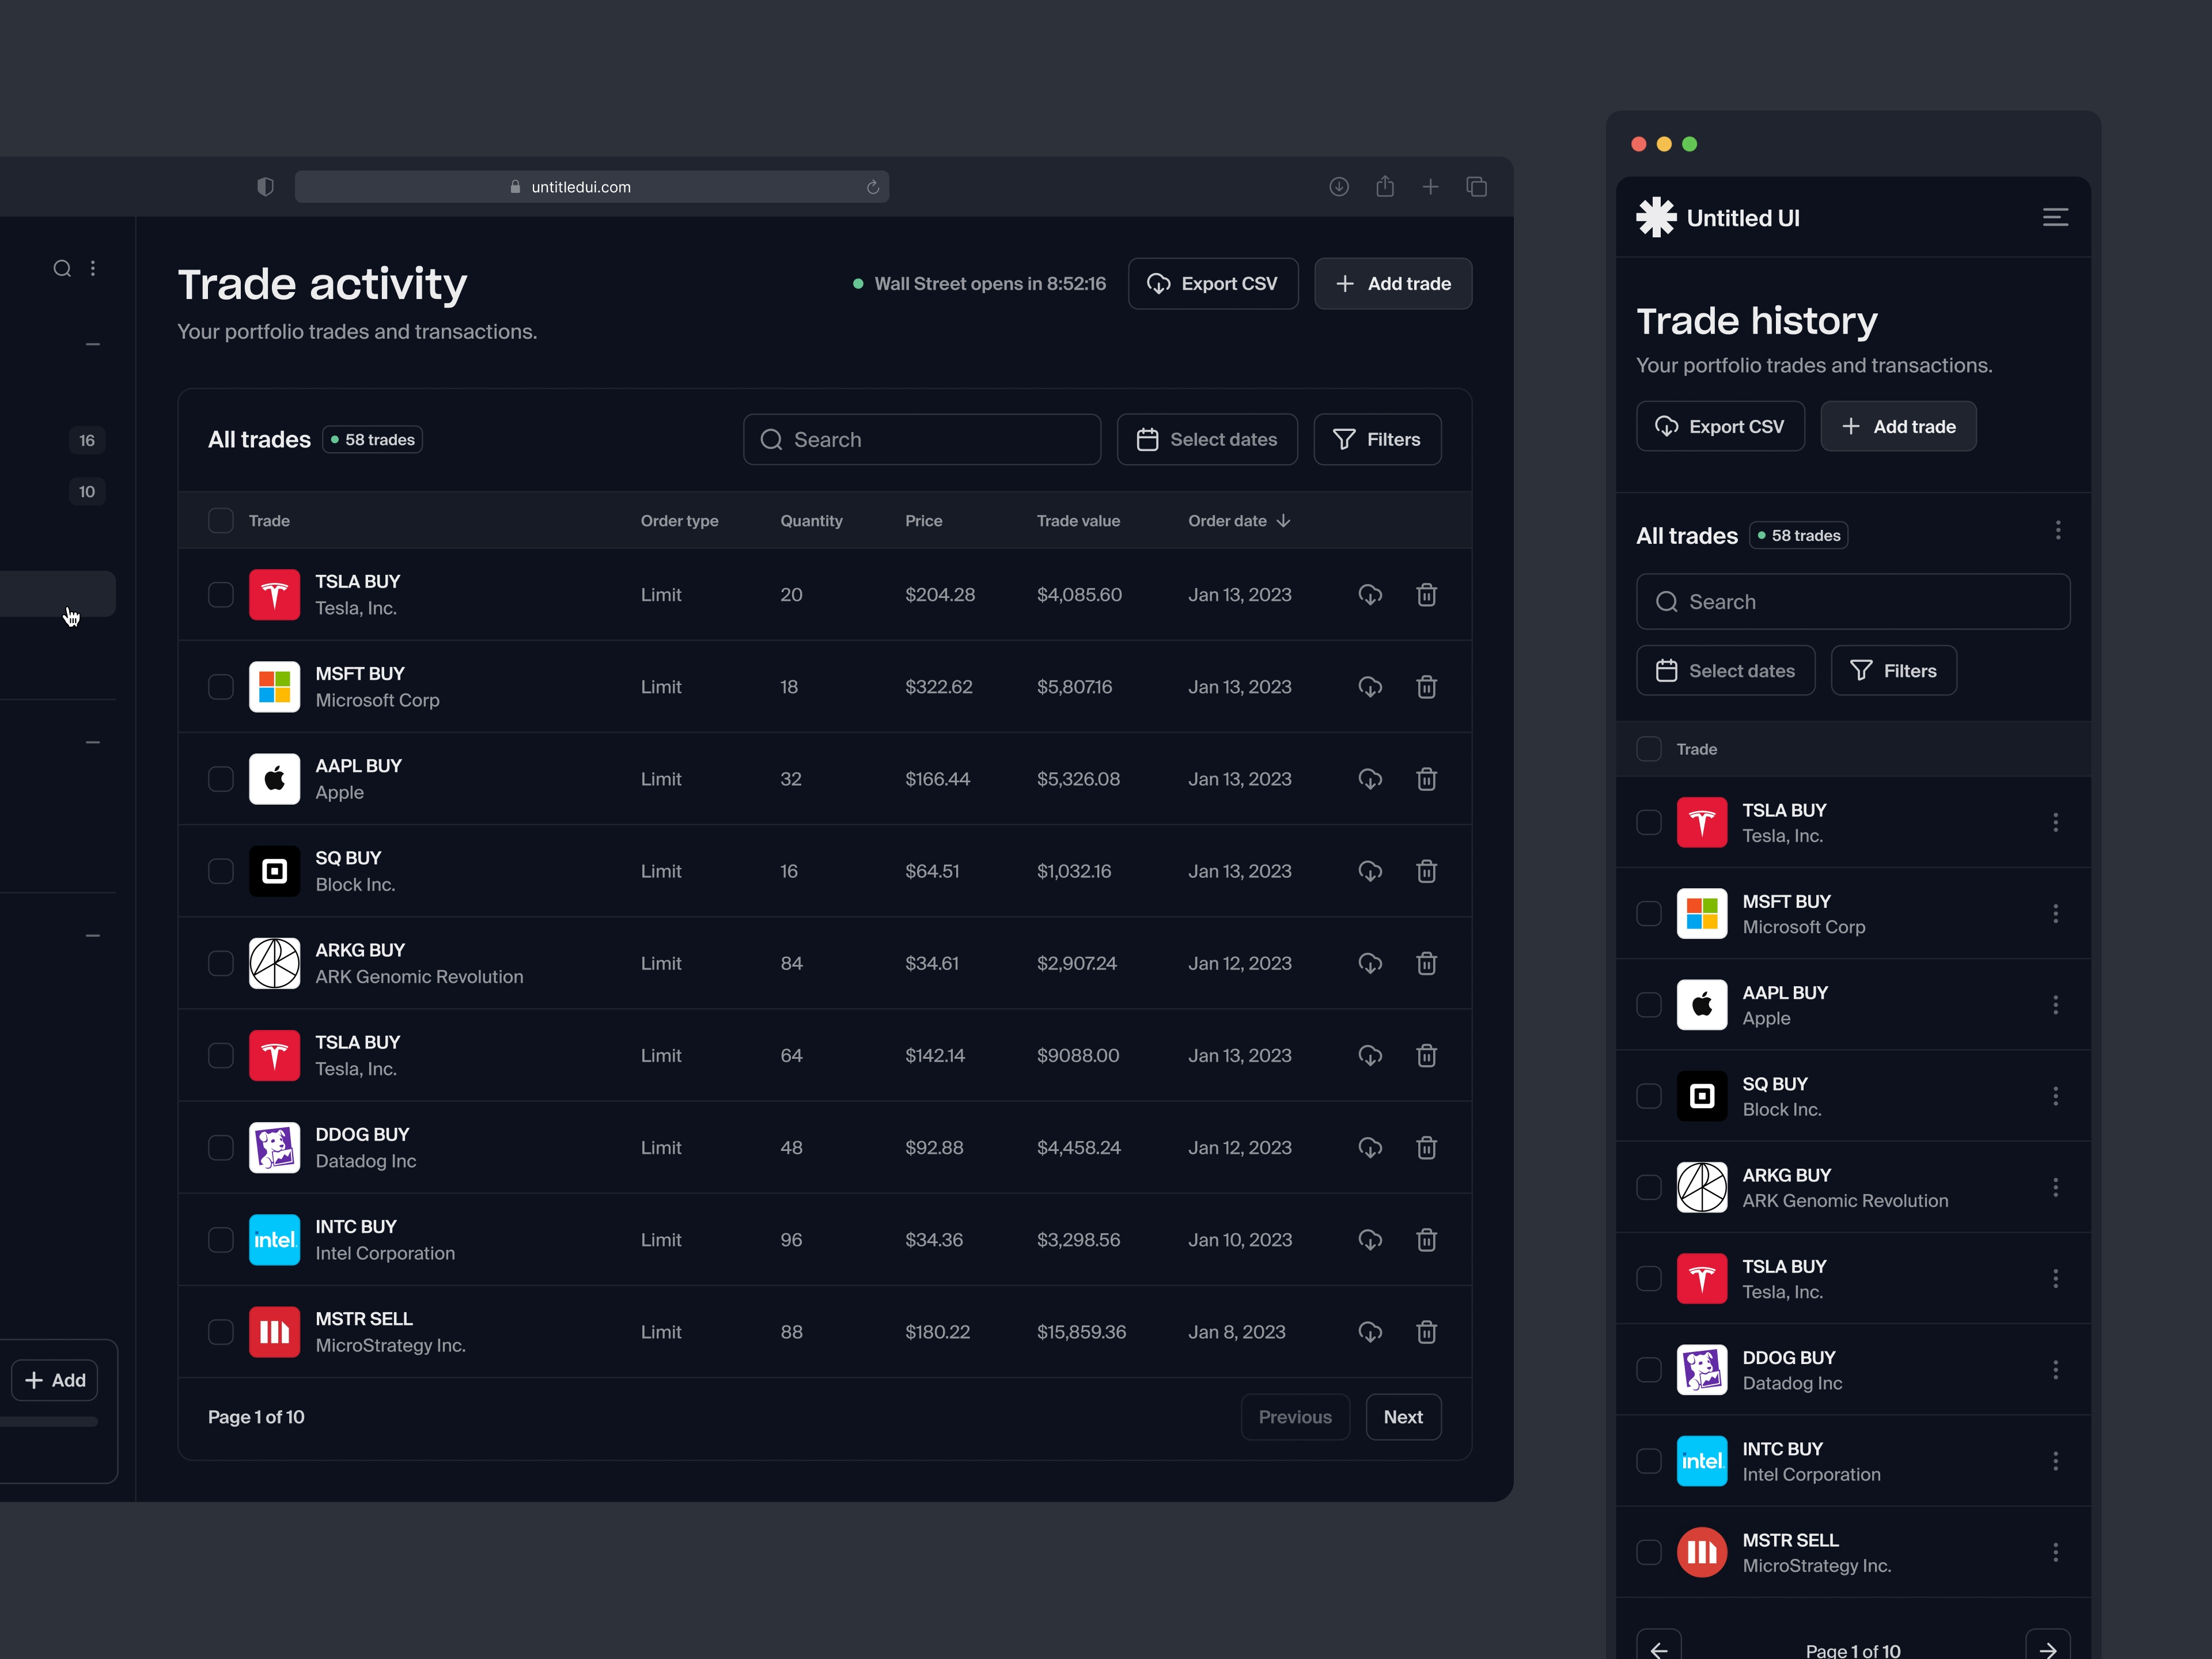Click Add trade in mobile Trade history
Image resolution: width=2212 pixels, height=1659 pixels.
pos(1898,426)
